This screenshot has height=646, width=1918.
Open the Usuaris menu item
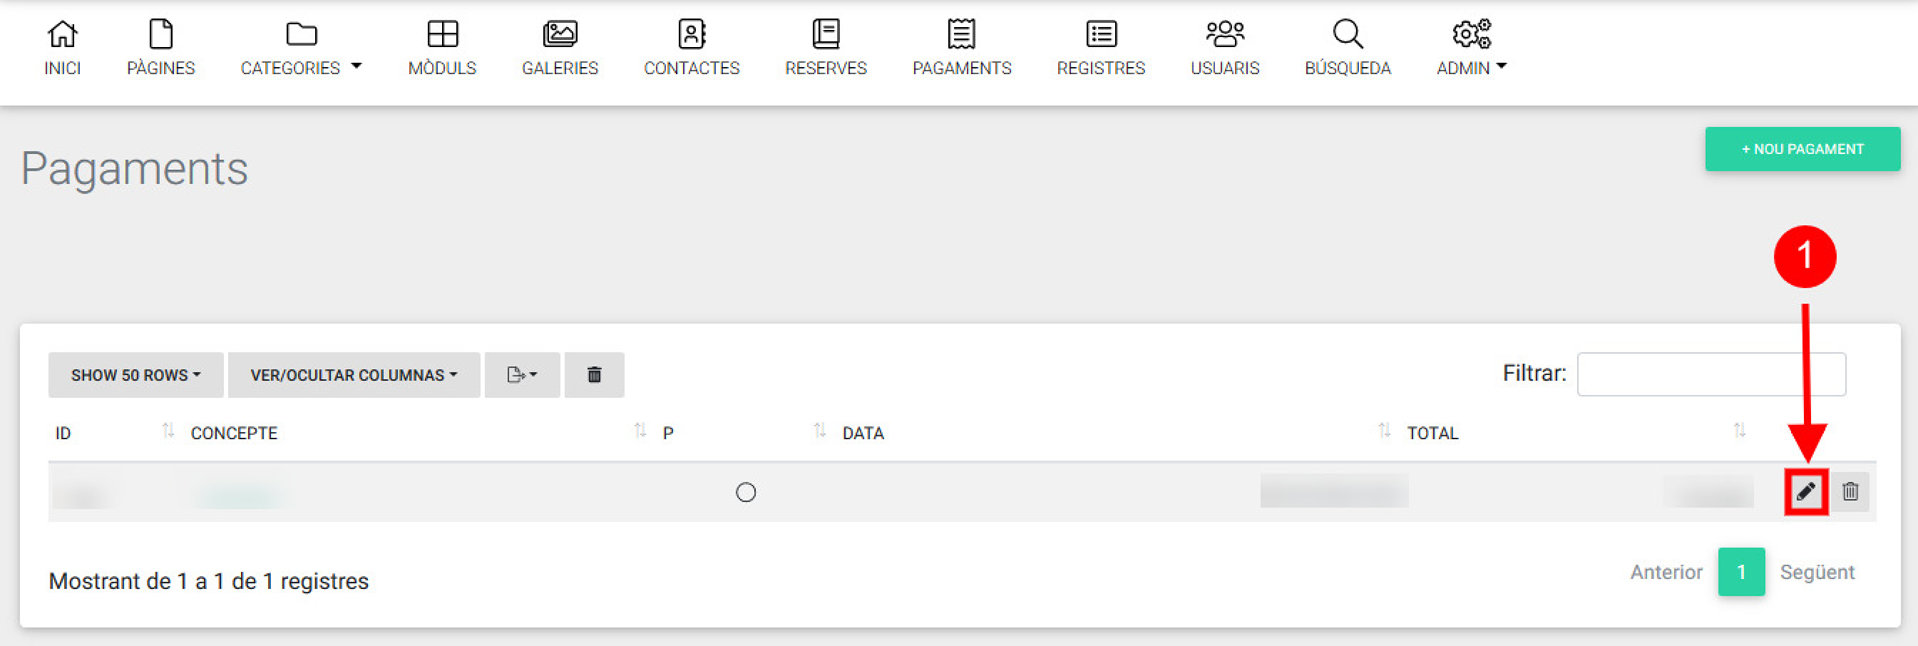[1224, 49]
